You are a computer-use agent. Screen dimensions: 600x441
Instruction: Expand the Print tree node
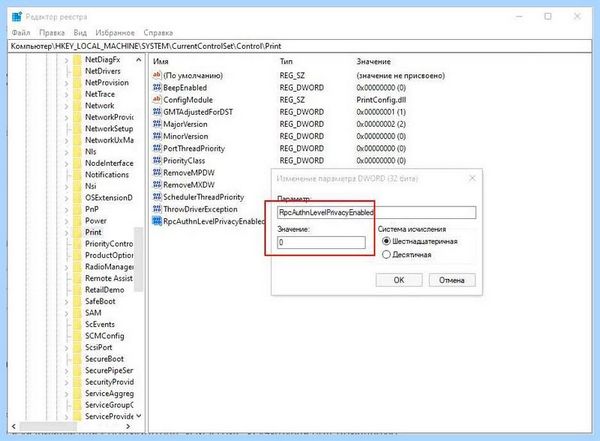pos(66,233)
